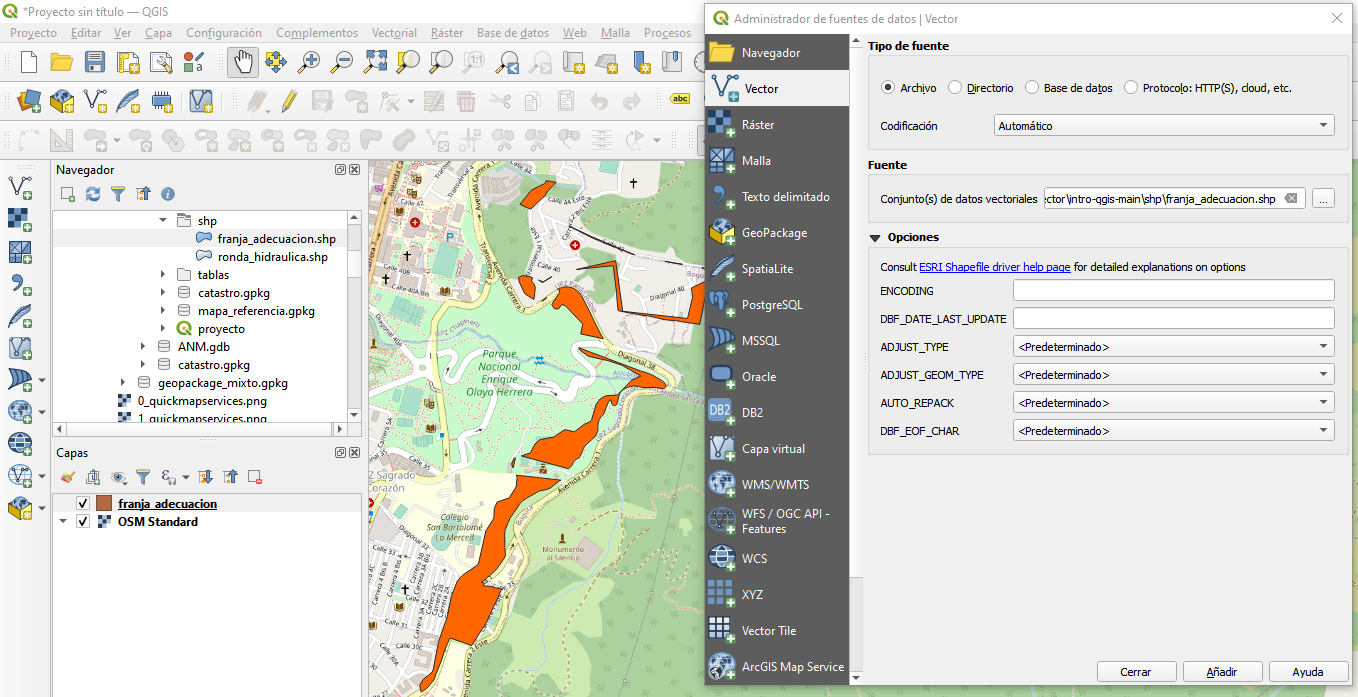The image size is (1358, 697).
Task: Filter legend in Capas panel
Action: tap(143, 477)
